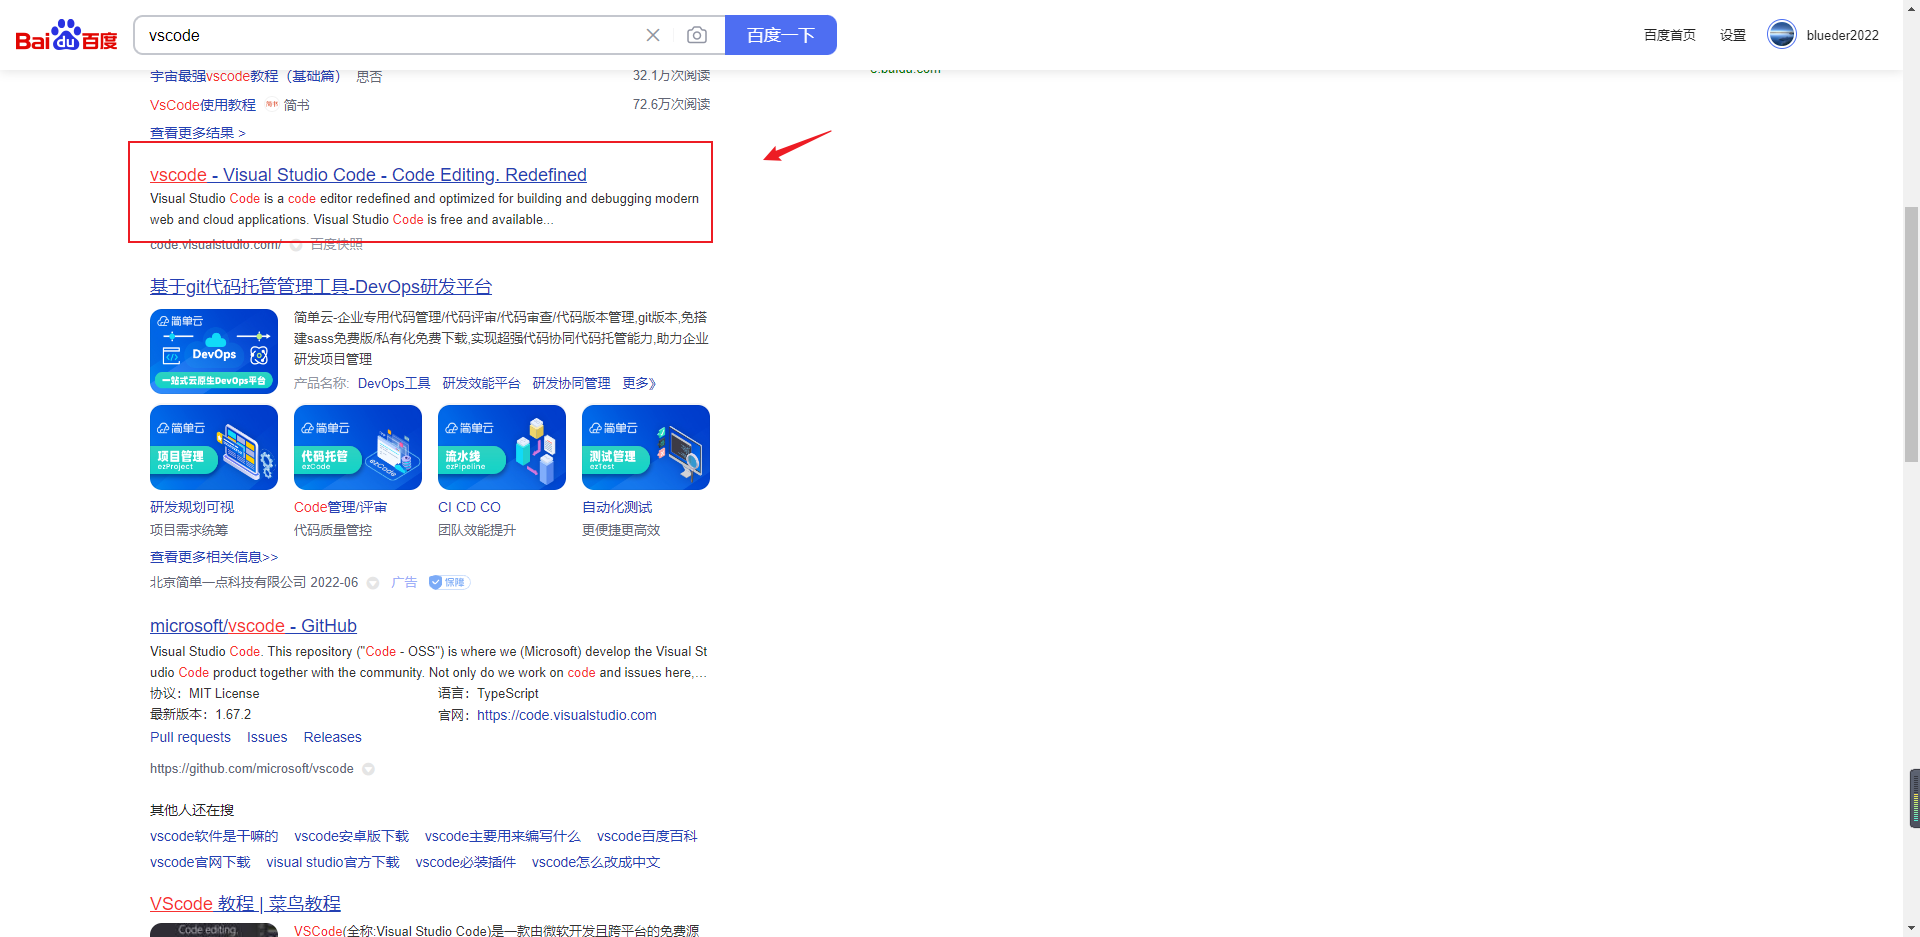The width and height of the screenshot is (1920, 937).
Task: Click the Baidu logo
Action: [66, 36]
